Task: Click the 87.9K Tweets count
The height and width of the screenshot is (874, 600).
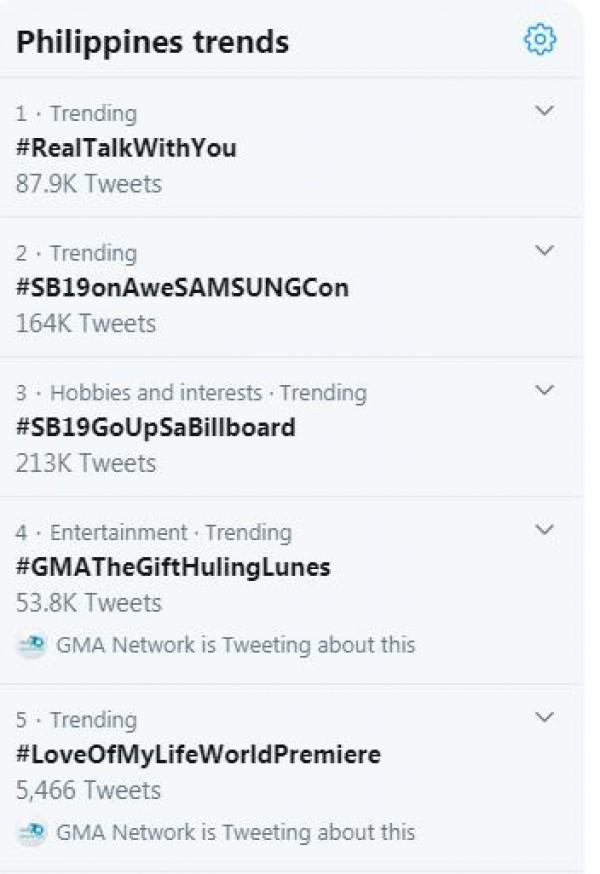Action: coord(88,184)
